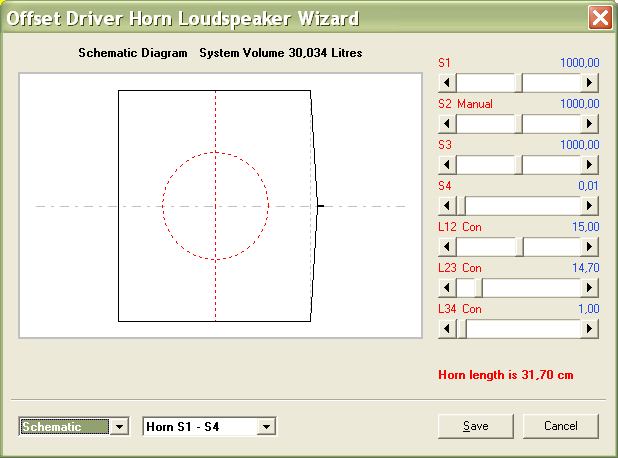The image size is (618, 458).
Task: Decrease S3 using left arrow
Action: tap(447, 165)
